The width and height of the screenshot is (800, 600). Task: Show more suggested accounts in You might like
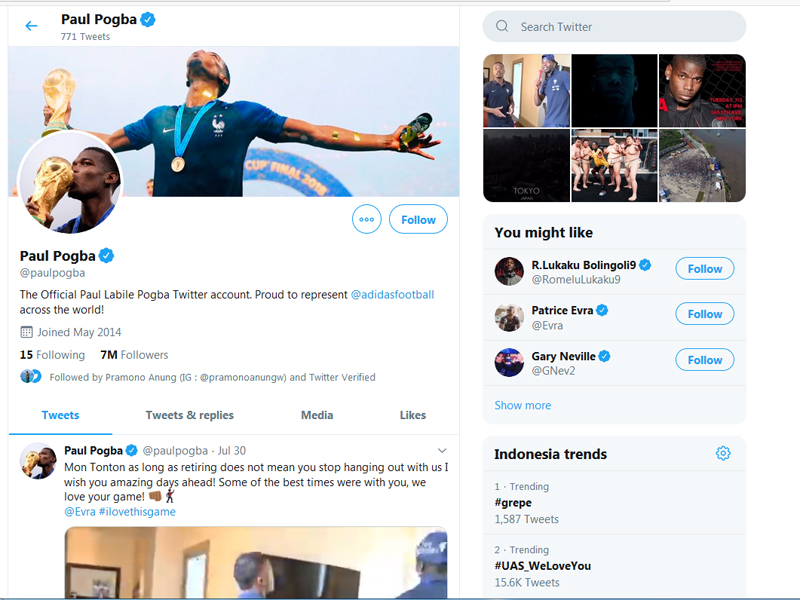[x=522, y=405]
